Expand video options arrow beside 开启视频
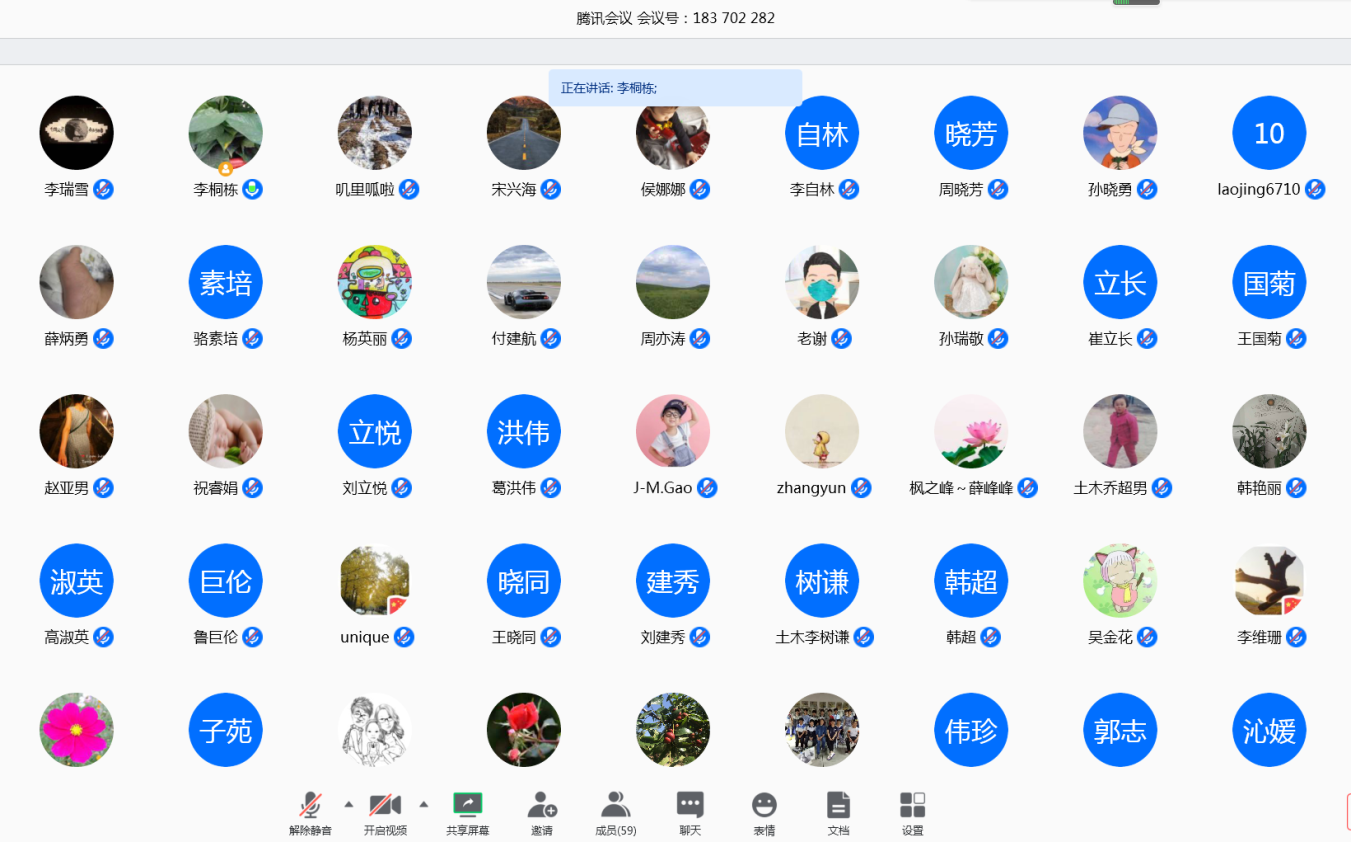Screen dimensions: 1351x842 coord(423,804)
